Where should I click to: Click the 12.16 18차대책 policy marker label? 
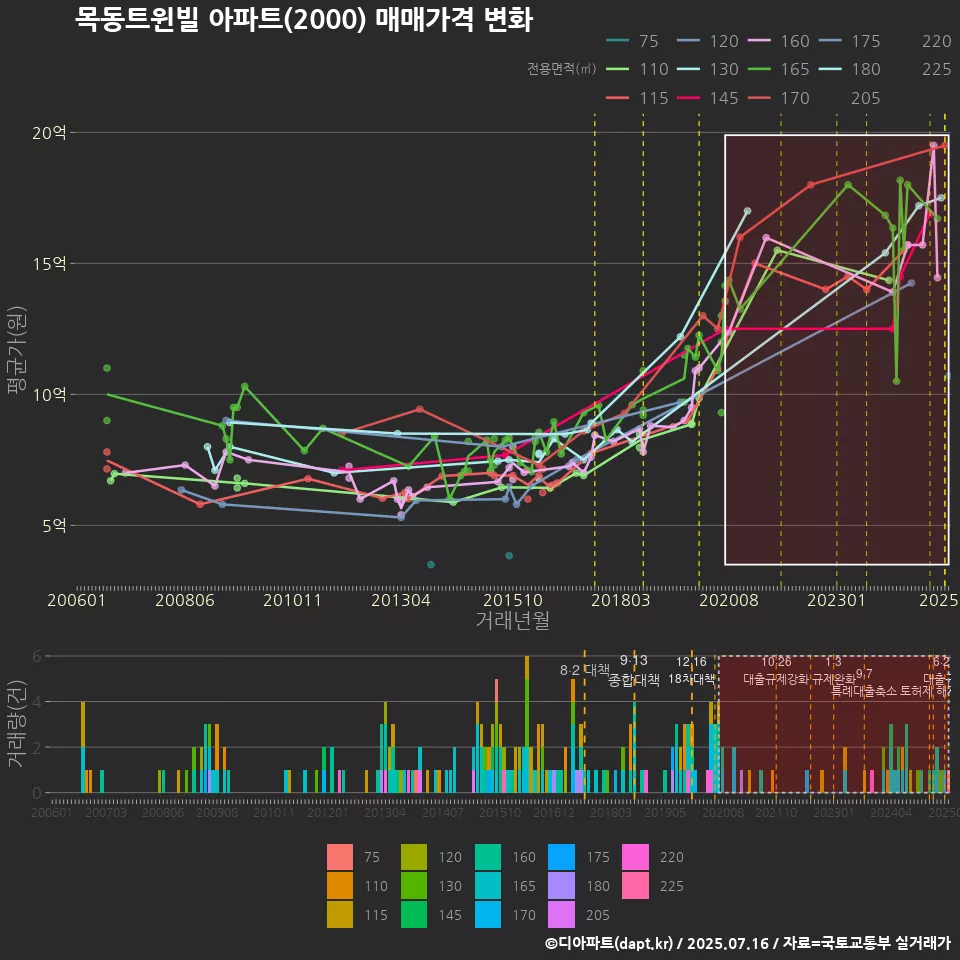click(691, 670)
